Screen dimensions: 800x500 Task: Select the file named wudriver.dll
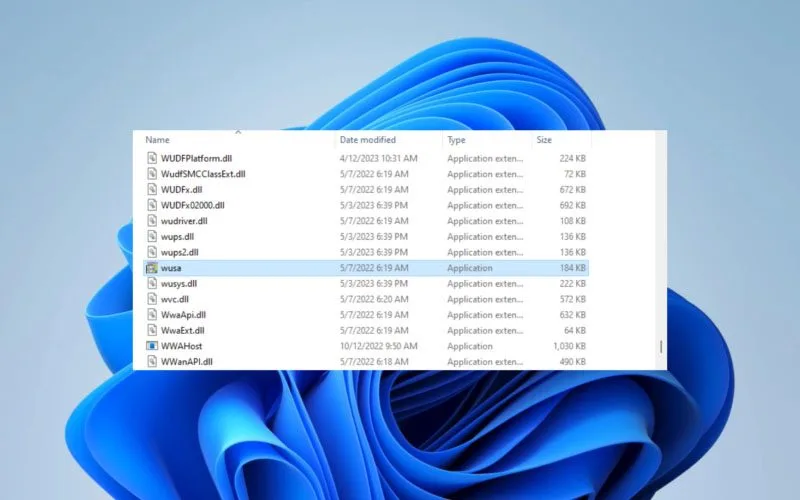184,221
